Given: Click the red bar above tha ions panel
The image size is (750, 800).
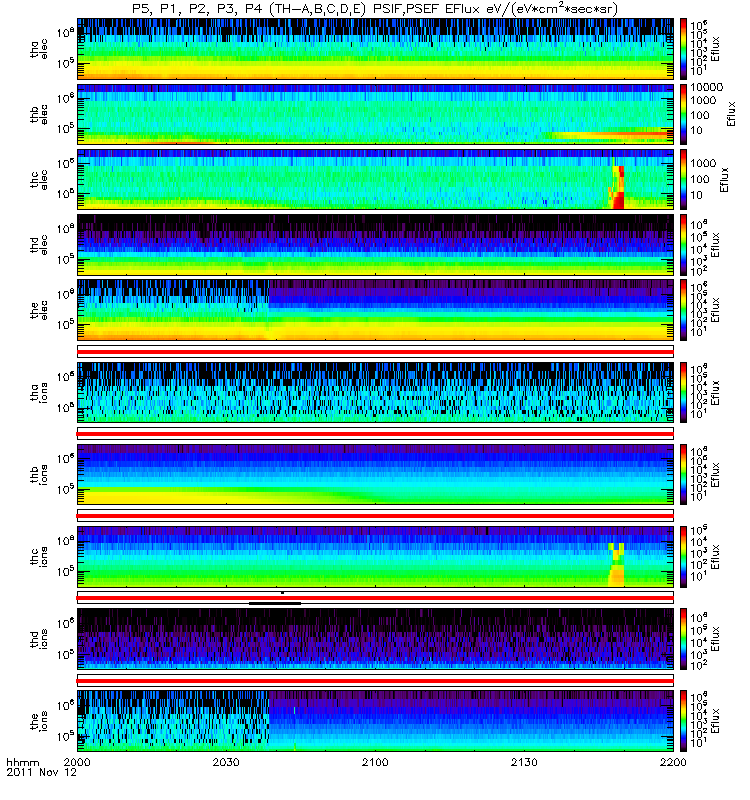Looking at the screenshot, I should point(376,352).
